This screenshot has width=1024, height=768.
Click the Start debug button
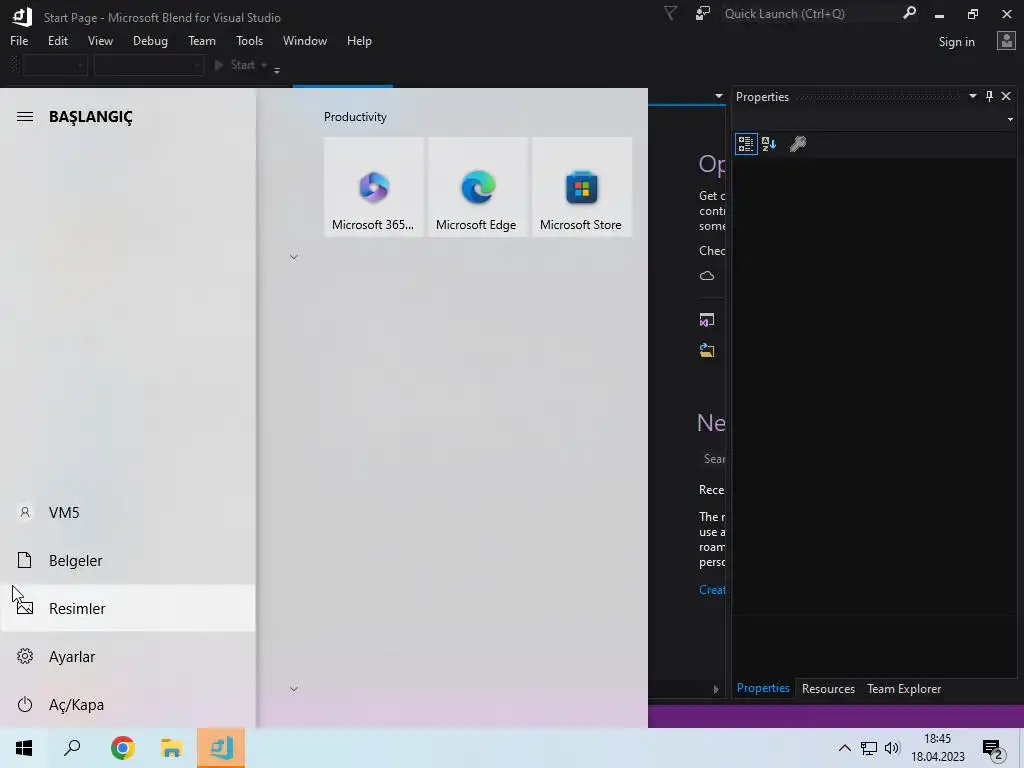click(236, 65)
